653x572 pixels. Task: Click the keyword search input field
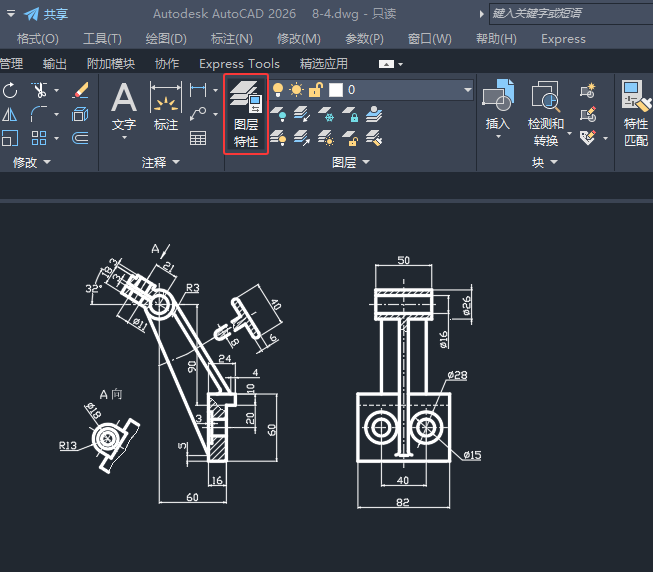coord(571,14)
